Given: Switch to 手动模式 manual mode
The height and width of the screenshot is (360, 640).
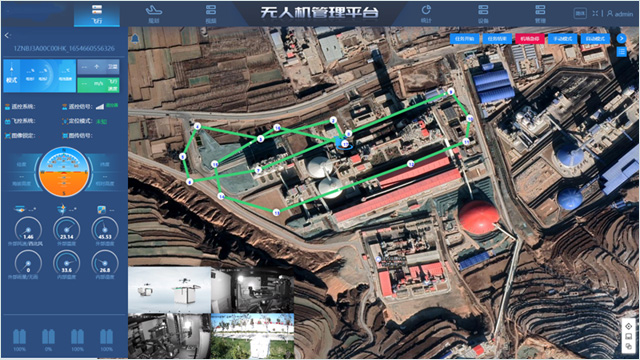Looking at the screenshot, I should point(562,39).
